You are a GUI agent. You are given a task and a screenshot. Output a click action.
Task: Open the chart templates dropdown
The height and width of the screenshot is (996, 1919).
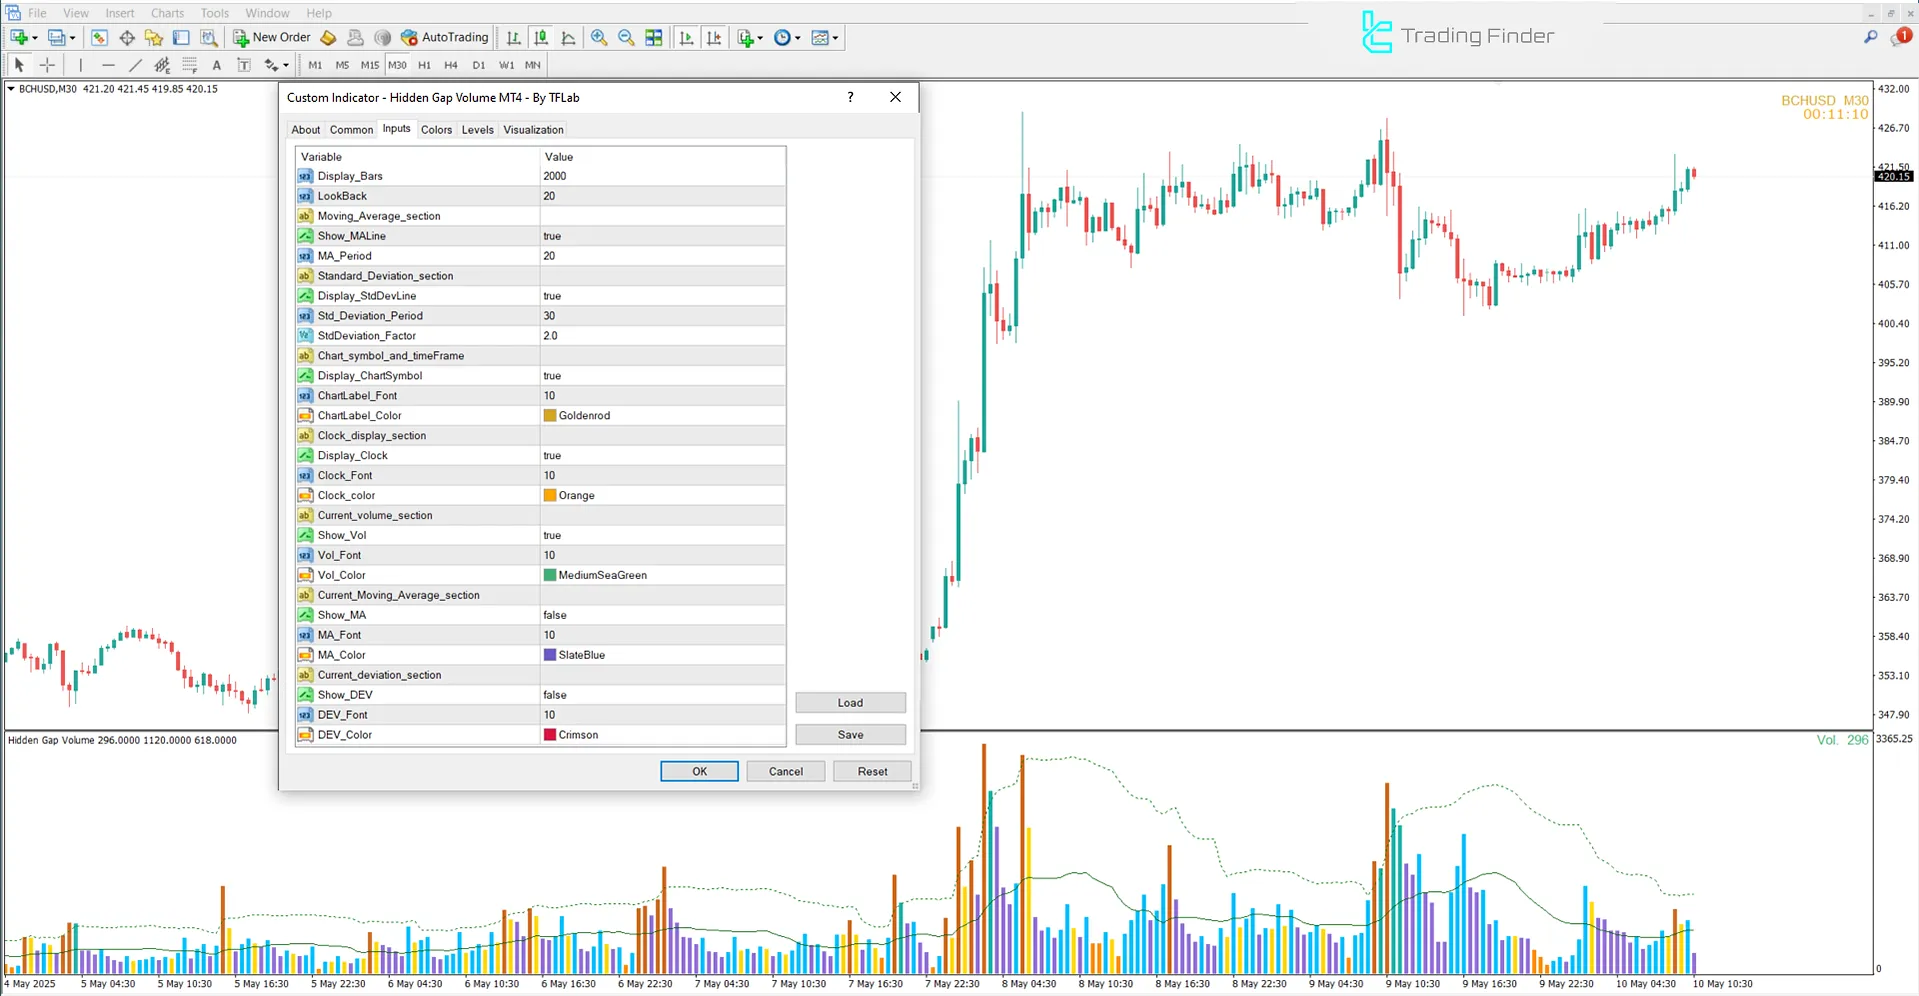coord(833,37)
